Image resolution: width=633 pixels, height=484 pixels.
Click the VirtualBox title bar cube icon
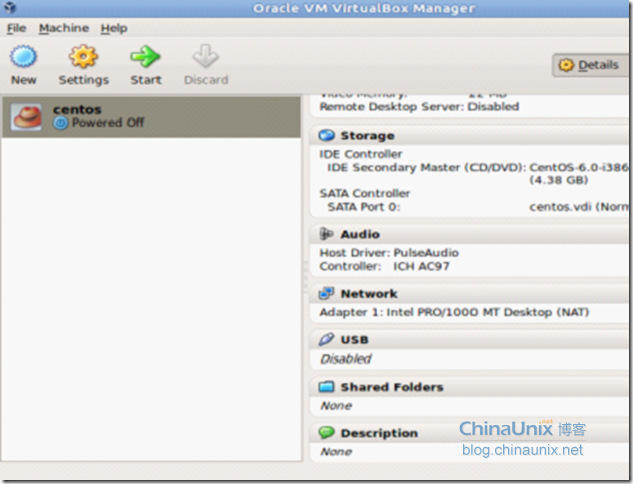point(10,7)
